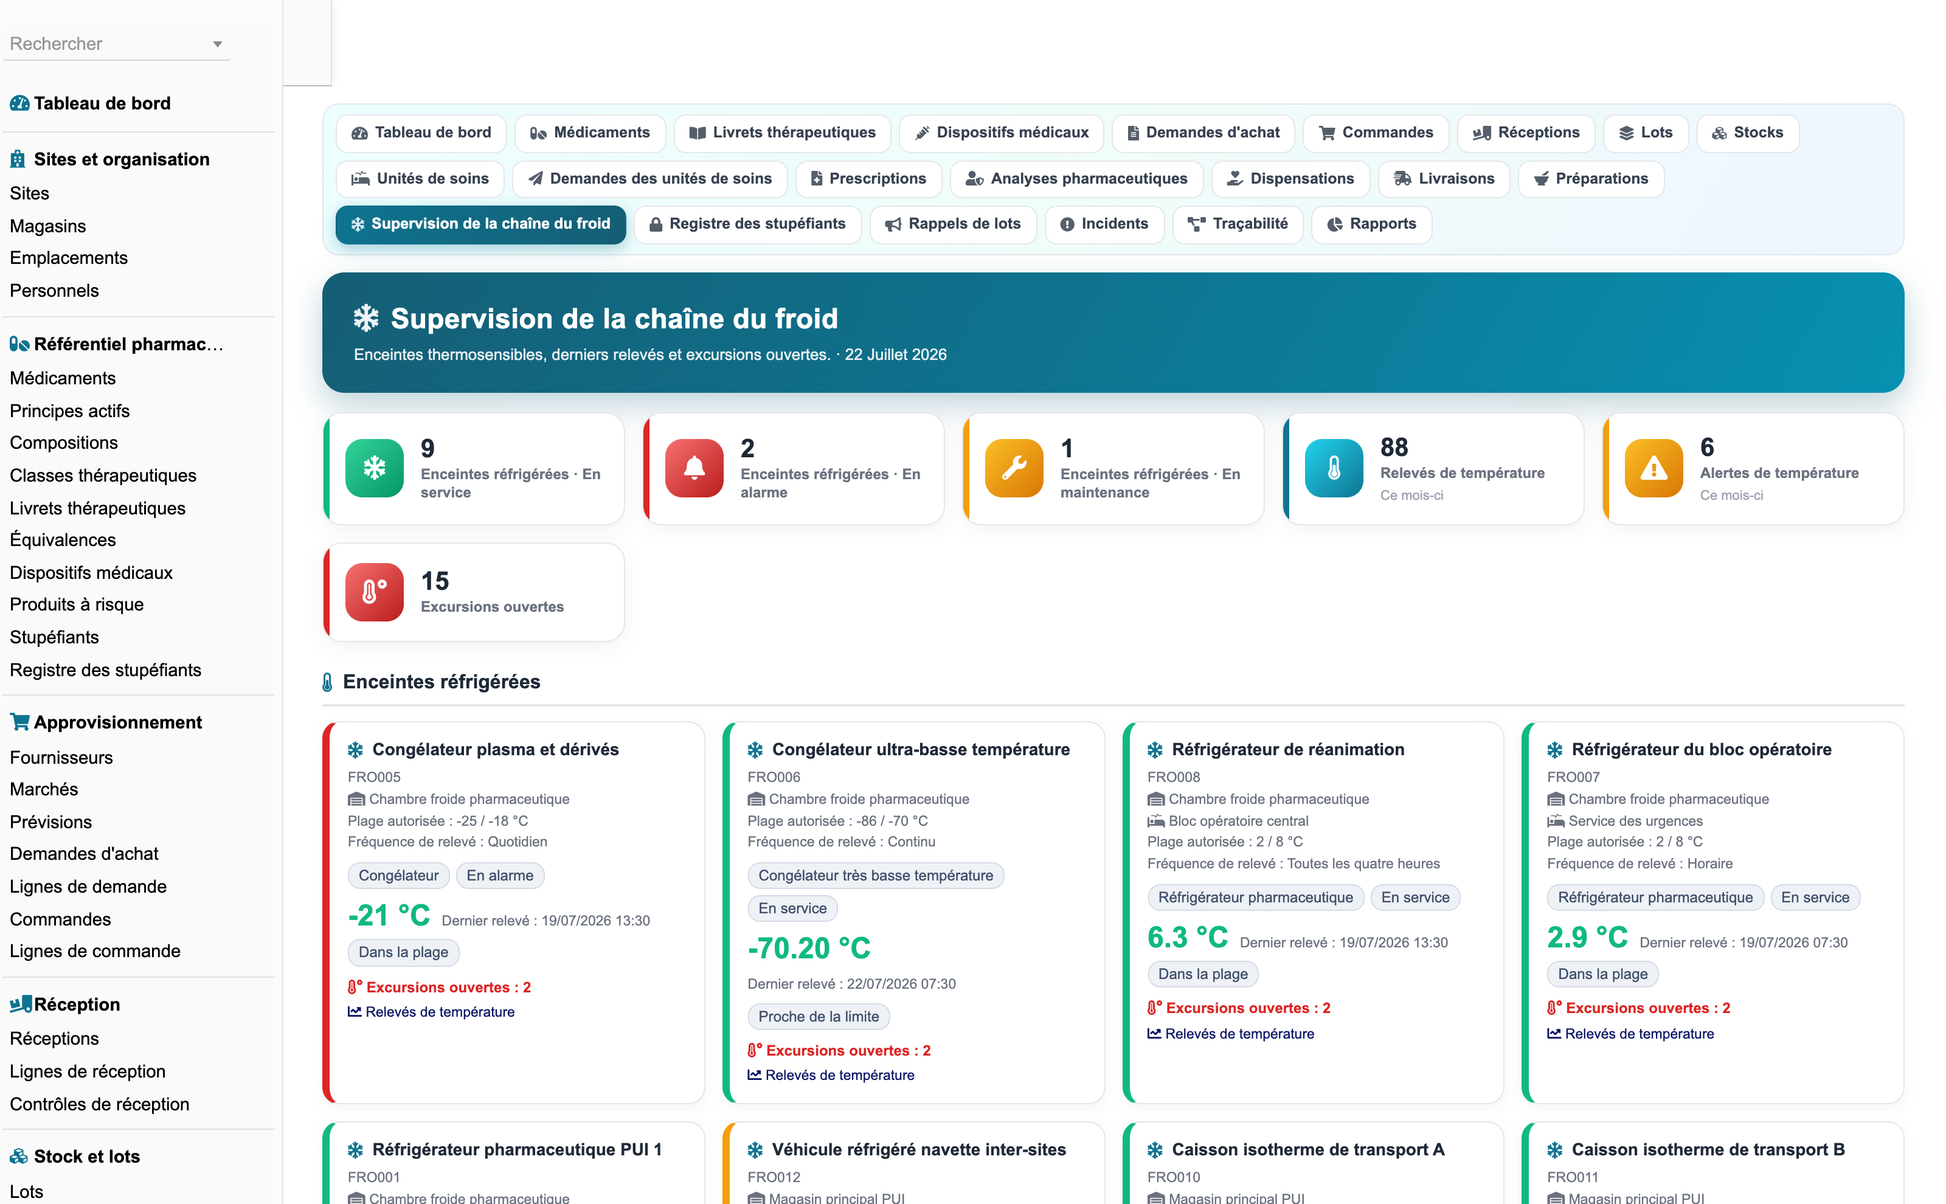Click the En service badge on FRO008
This screenshot has width=1946, height=1204.
click(1415, 898)
